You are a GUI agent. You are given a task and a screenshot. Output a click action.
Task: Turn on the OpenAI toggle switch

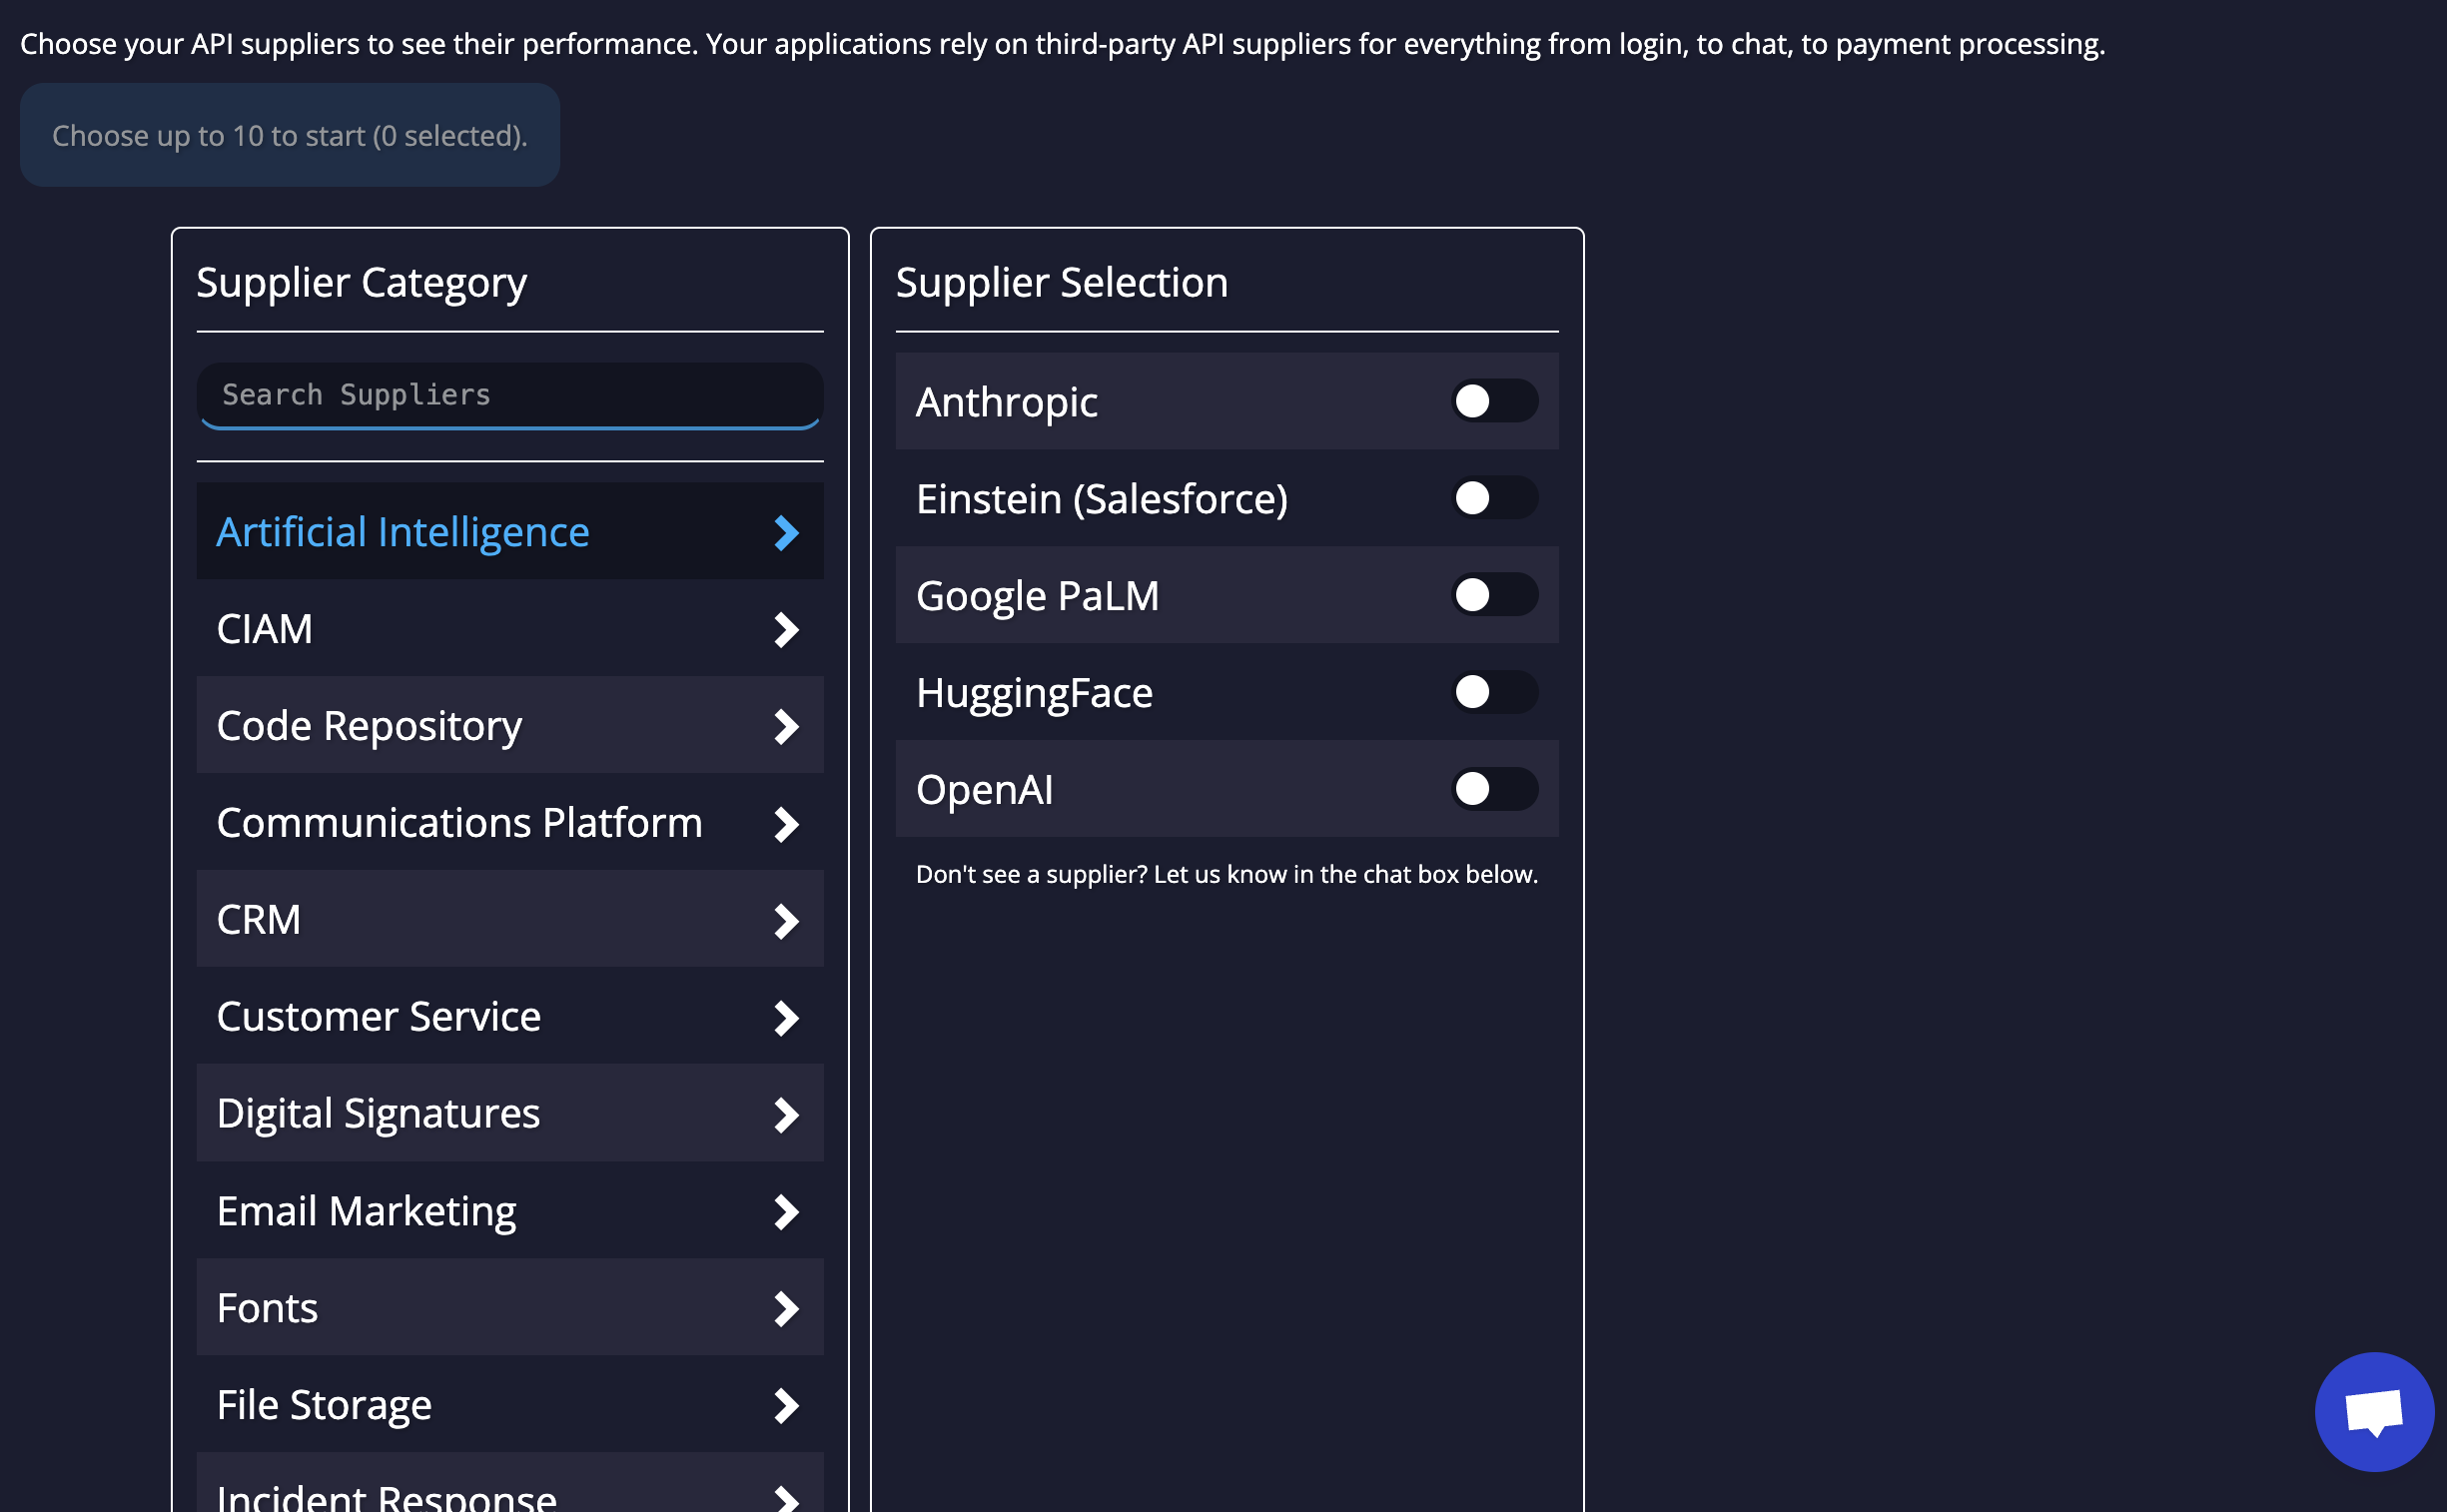(x=1493, y=789)
